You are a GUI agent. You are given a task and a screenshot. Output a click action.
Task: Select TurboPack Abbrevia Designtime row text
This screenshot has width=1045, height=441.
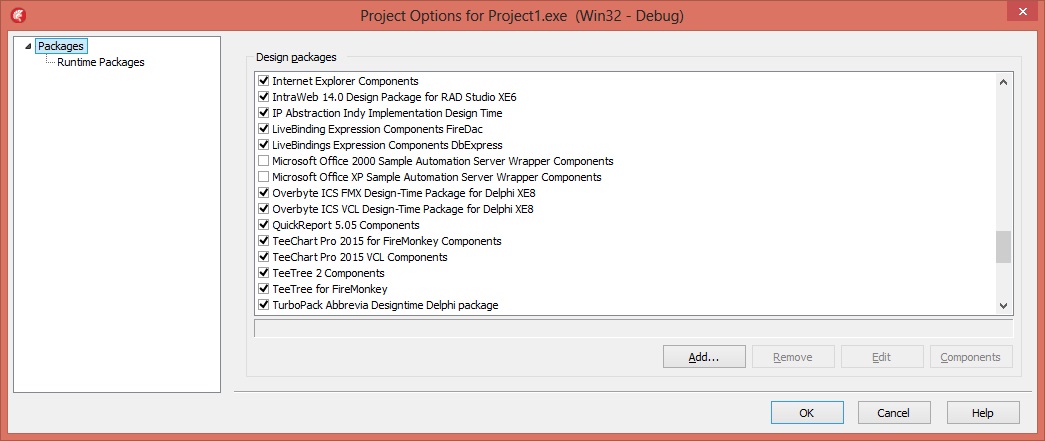tap(385, 305)
